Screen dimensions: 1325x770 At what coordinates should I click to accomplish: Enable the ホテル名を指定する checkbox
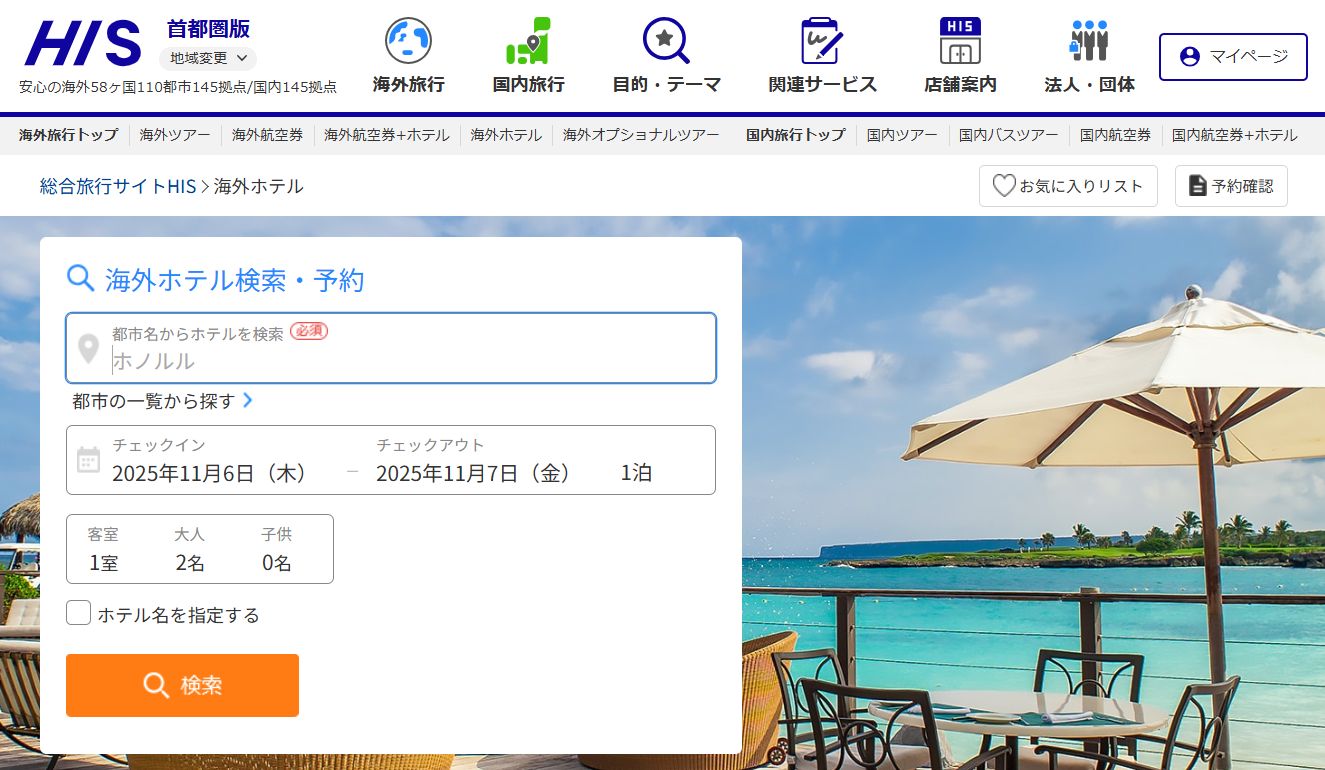point(79,613)
